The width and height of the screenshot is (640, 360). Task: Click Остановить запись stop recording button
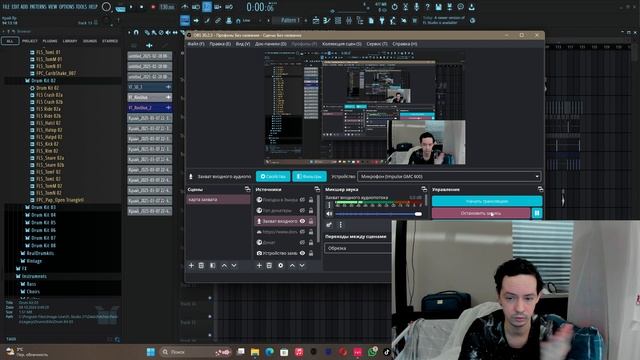[481, 213]
